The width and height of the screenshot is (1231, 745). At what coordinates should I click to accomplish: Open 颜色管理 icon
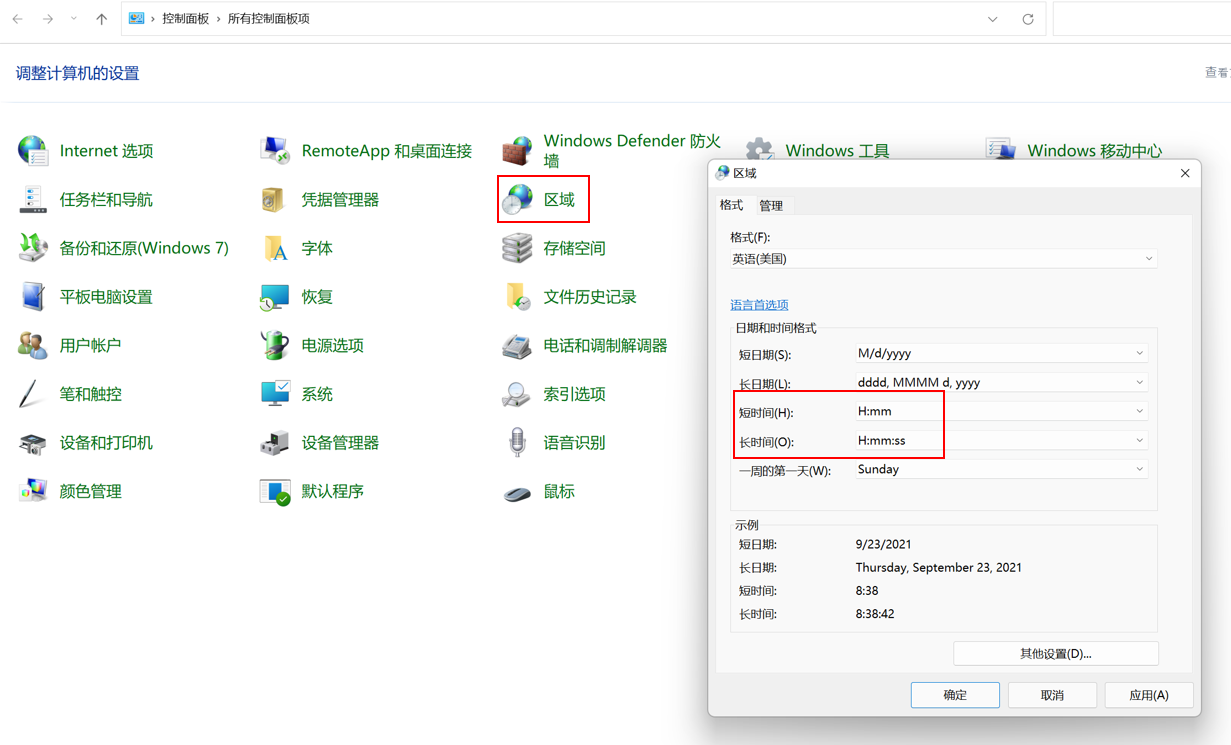[x=33, y=492]
